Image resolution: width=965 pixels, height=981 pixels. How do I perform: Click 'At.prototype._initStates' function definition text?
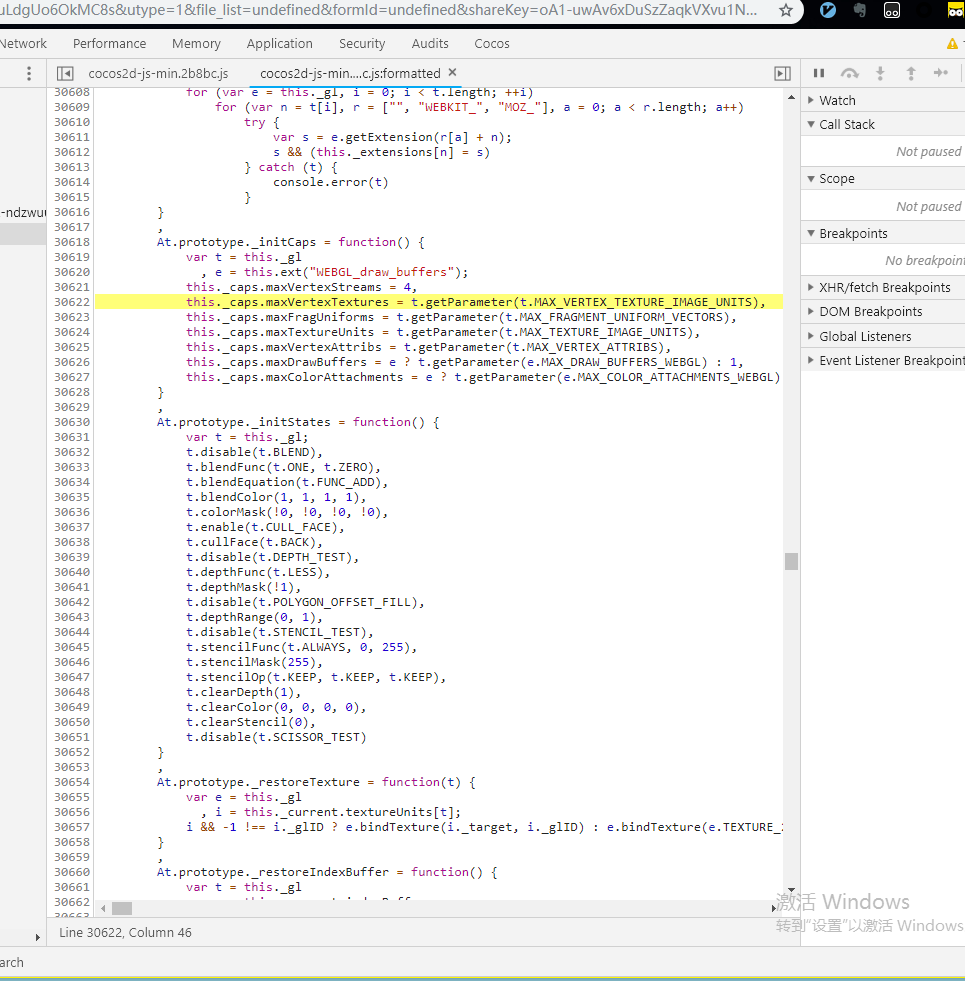pos(243,422)
